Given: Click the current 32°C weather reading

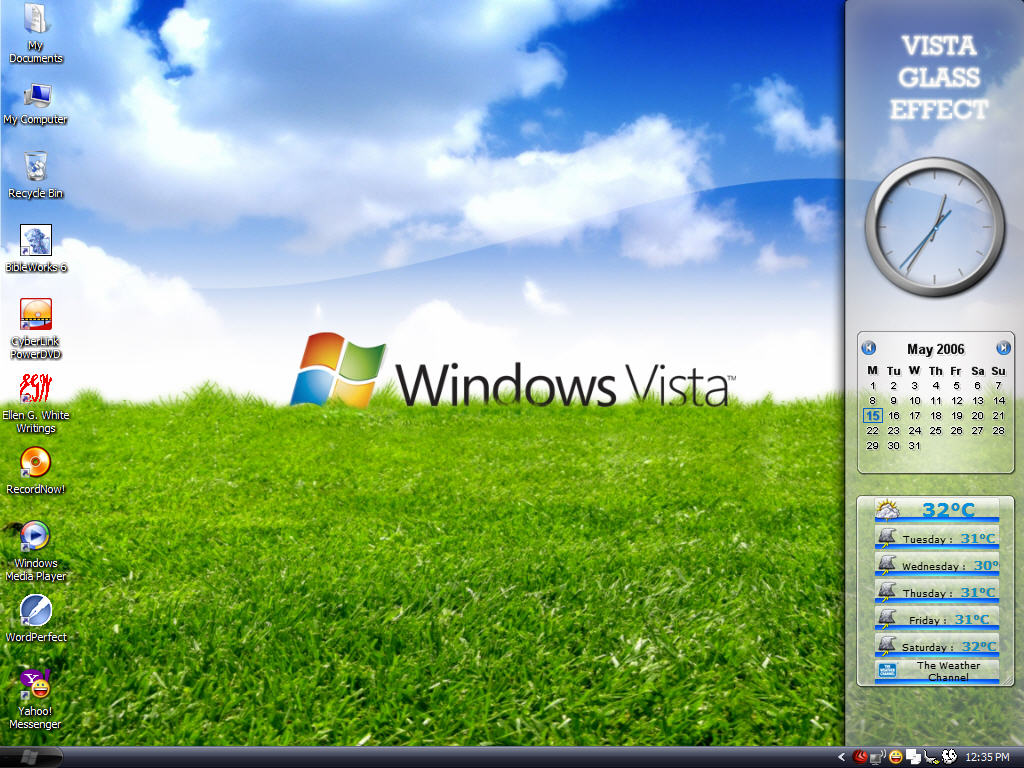Looking at the screenshot, I should pyautogui.click(x=948, y=509).
